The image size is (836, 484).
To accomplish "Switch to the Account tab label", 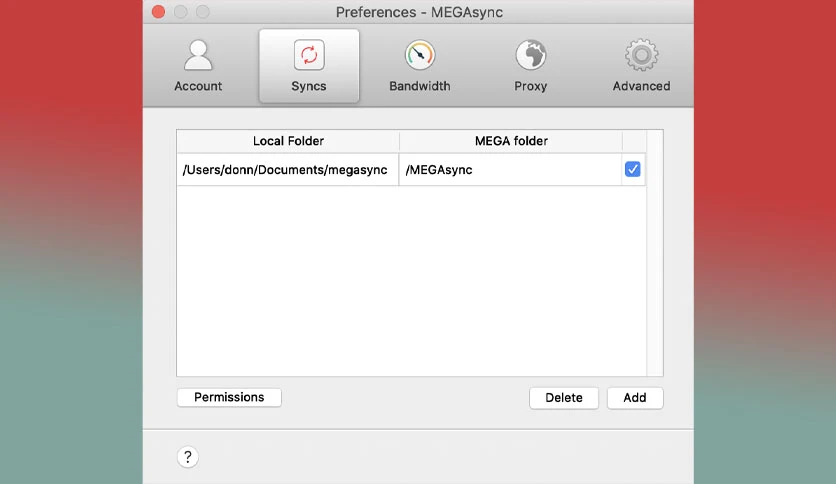I will click(198, 86).
